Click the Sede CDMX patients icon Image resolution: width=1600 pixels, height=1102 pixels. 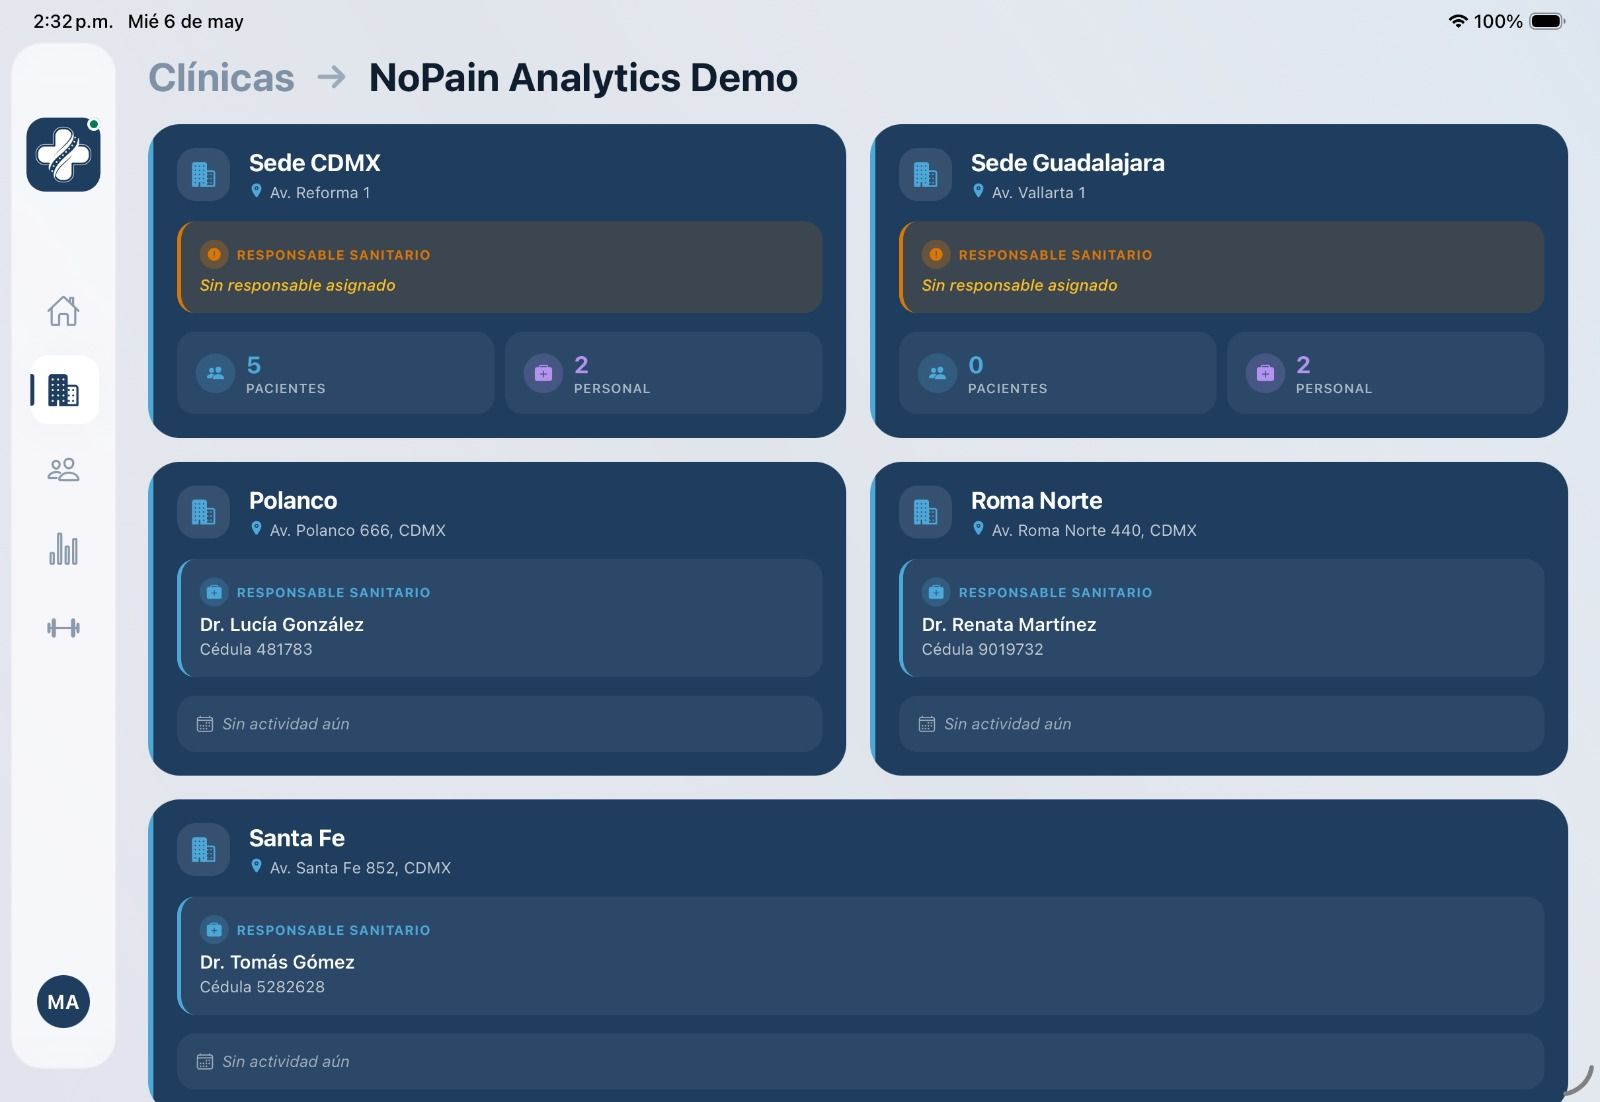215,374
